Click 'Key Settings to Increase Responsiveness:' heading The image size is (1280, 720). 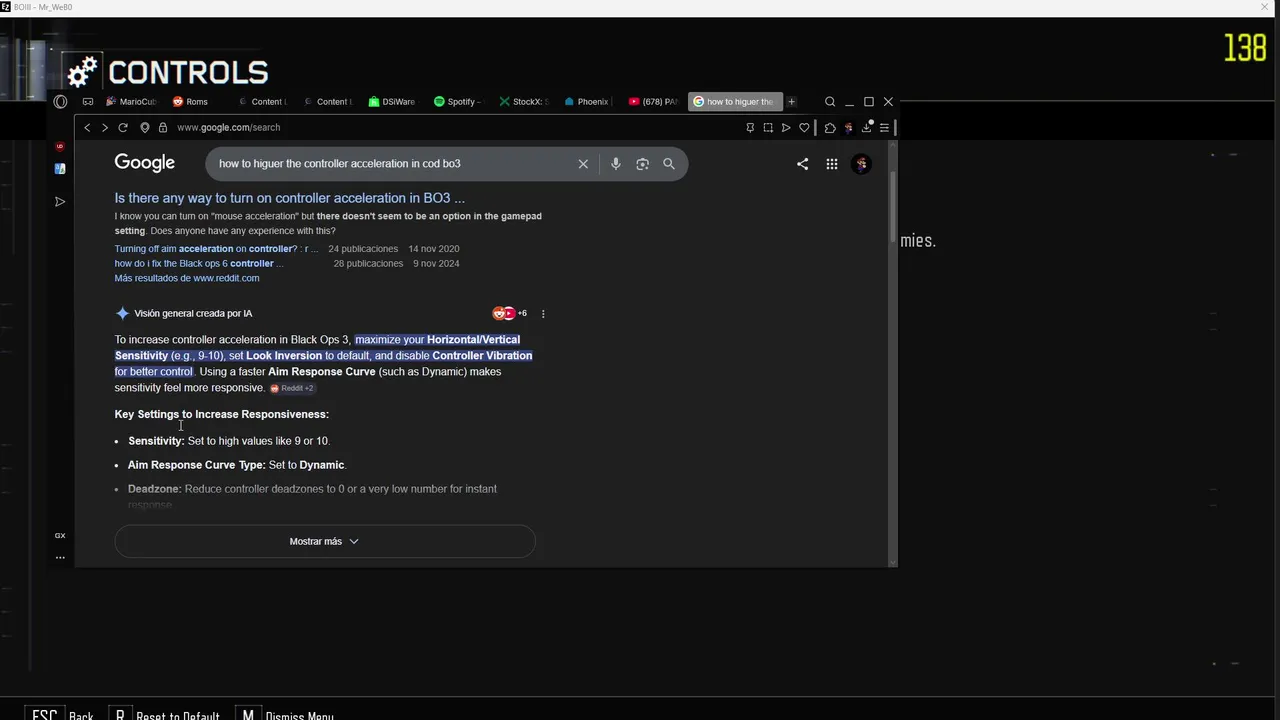click(x=221, y=414)
